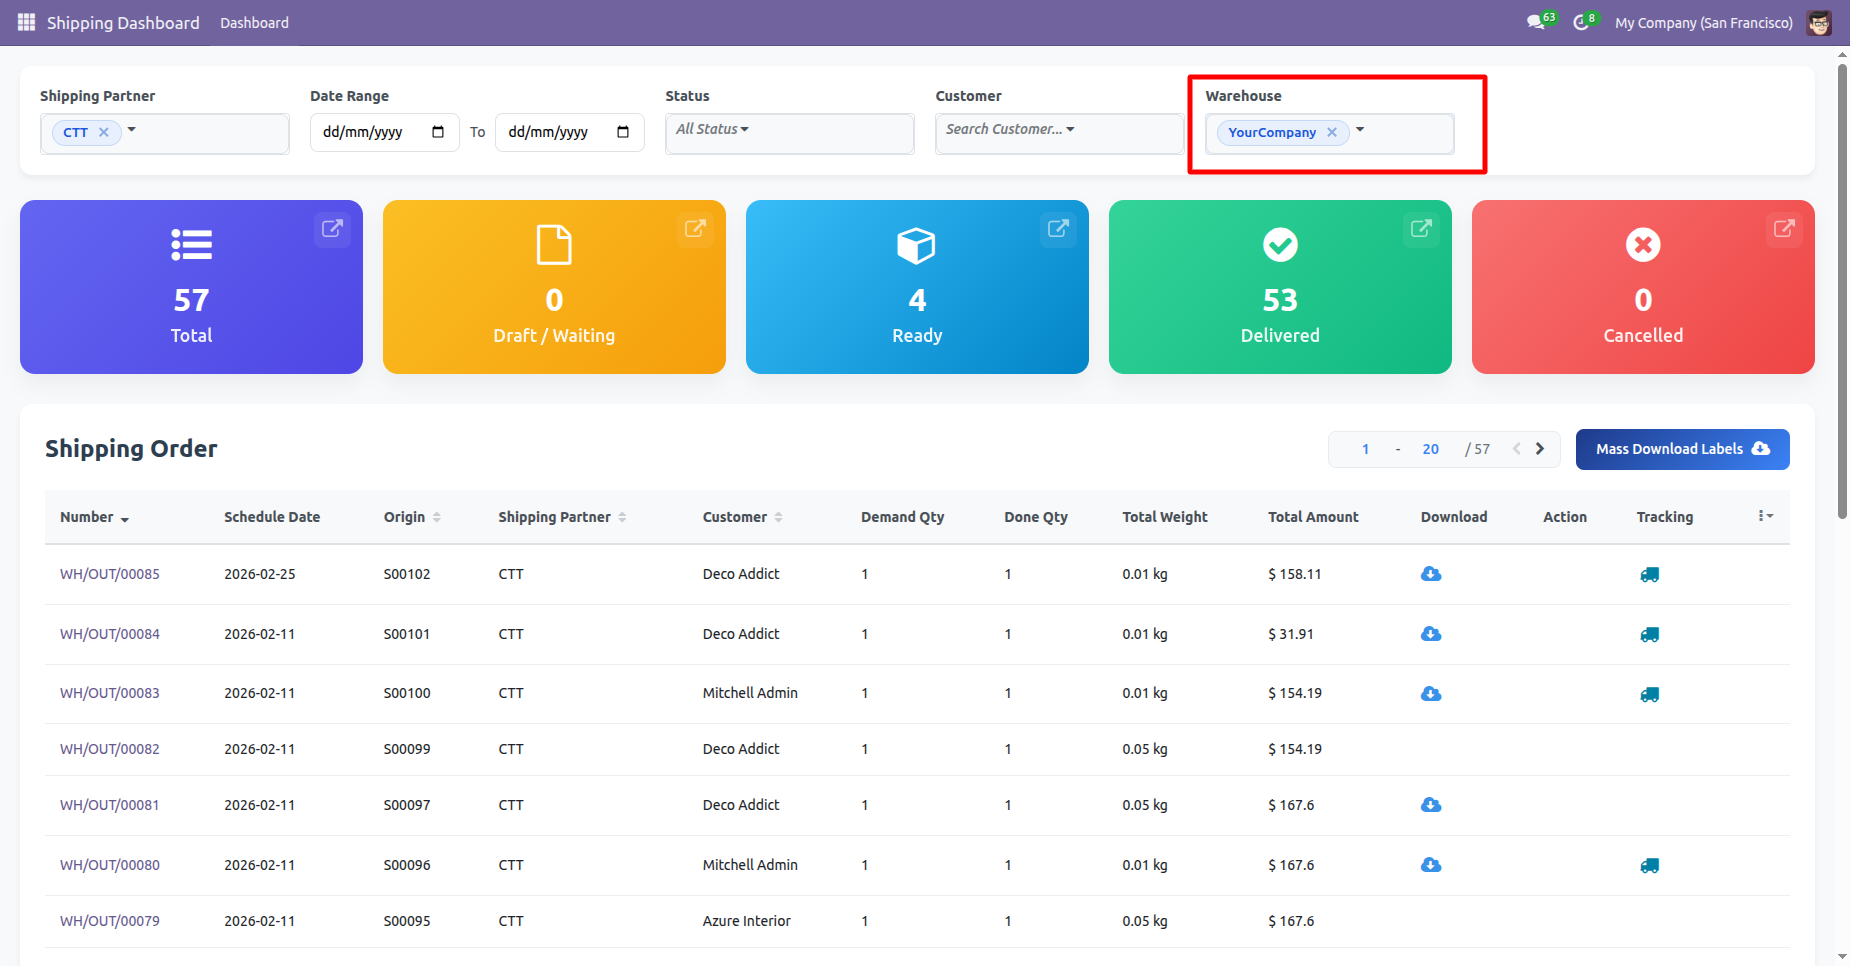The height and width of the screenshot is (966, 1850).
Task: Open external link on Total card
Action: pos(332,229)
